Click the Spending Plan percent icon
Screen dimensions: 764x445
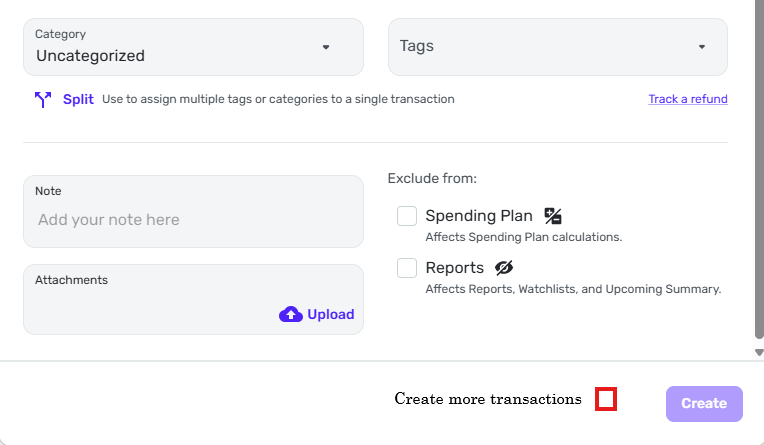[553, 215]
